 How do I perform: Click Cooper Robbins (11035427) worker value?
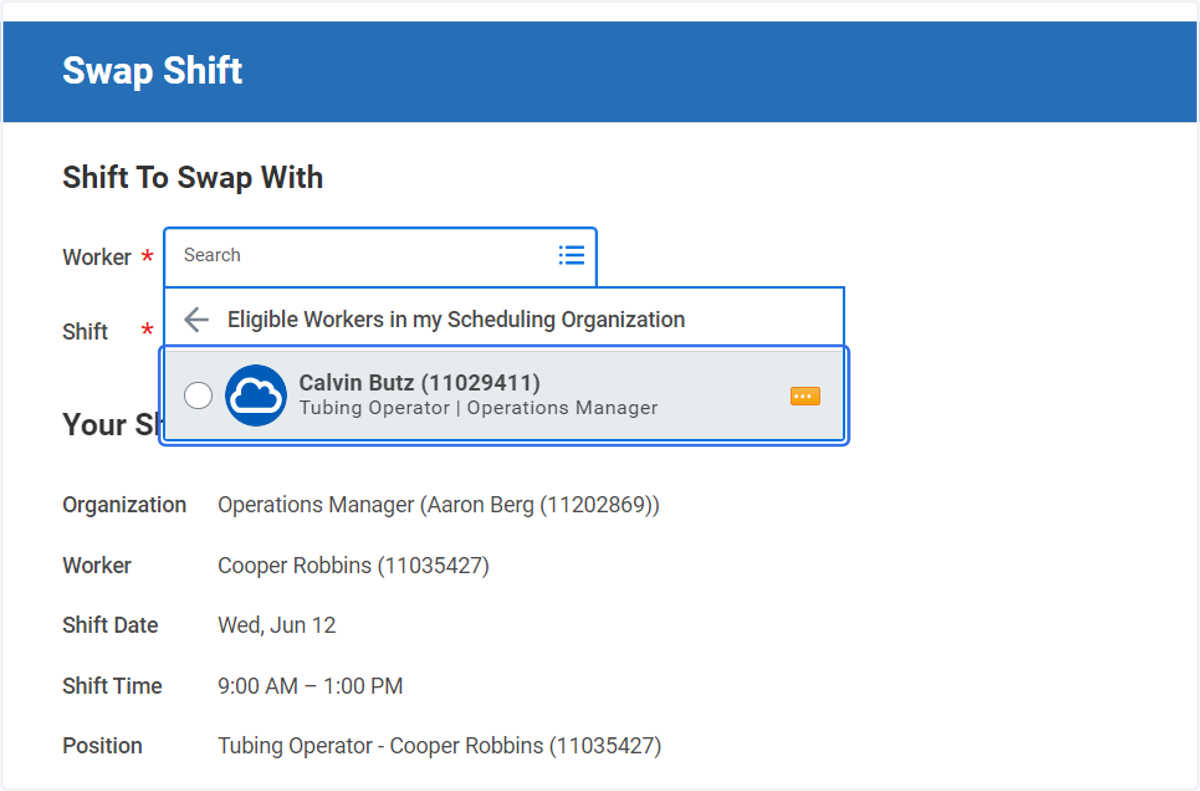coord(353,566)
